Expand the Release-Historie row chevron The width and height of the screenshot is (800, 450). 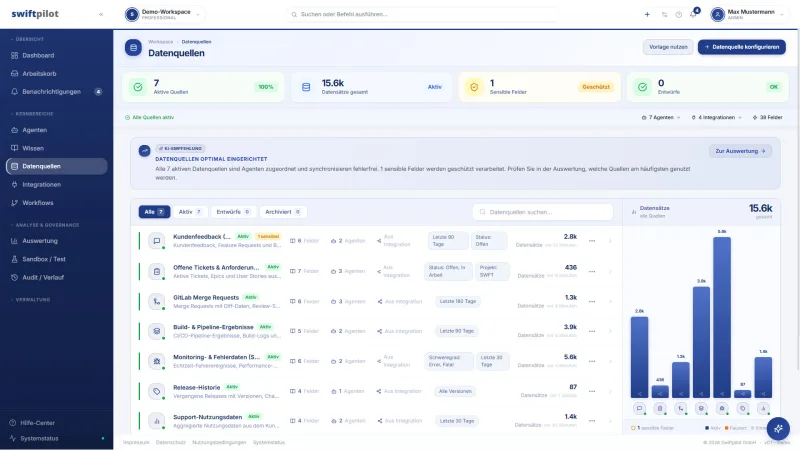pos(610,391)
